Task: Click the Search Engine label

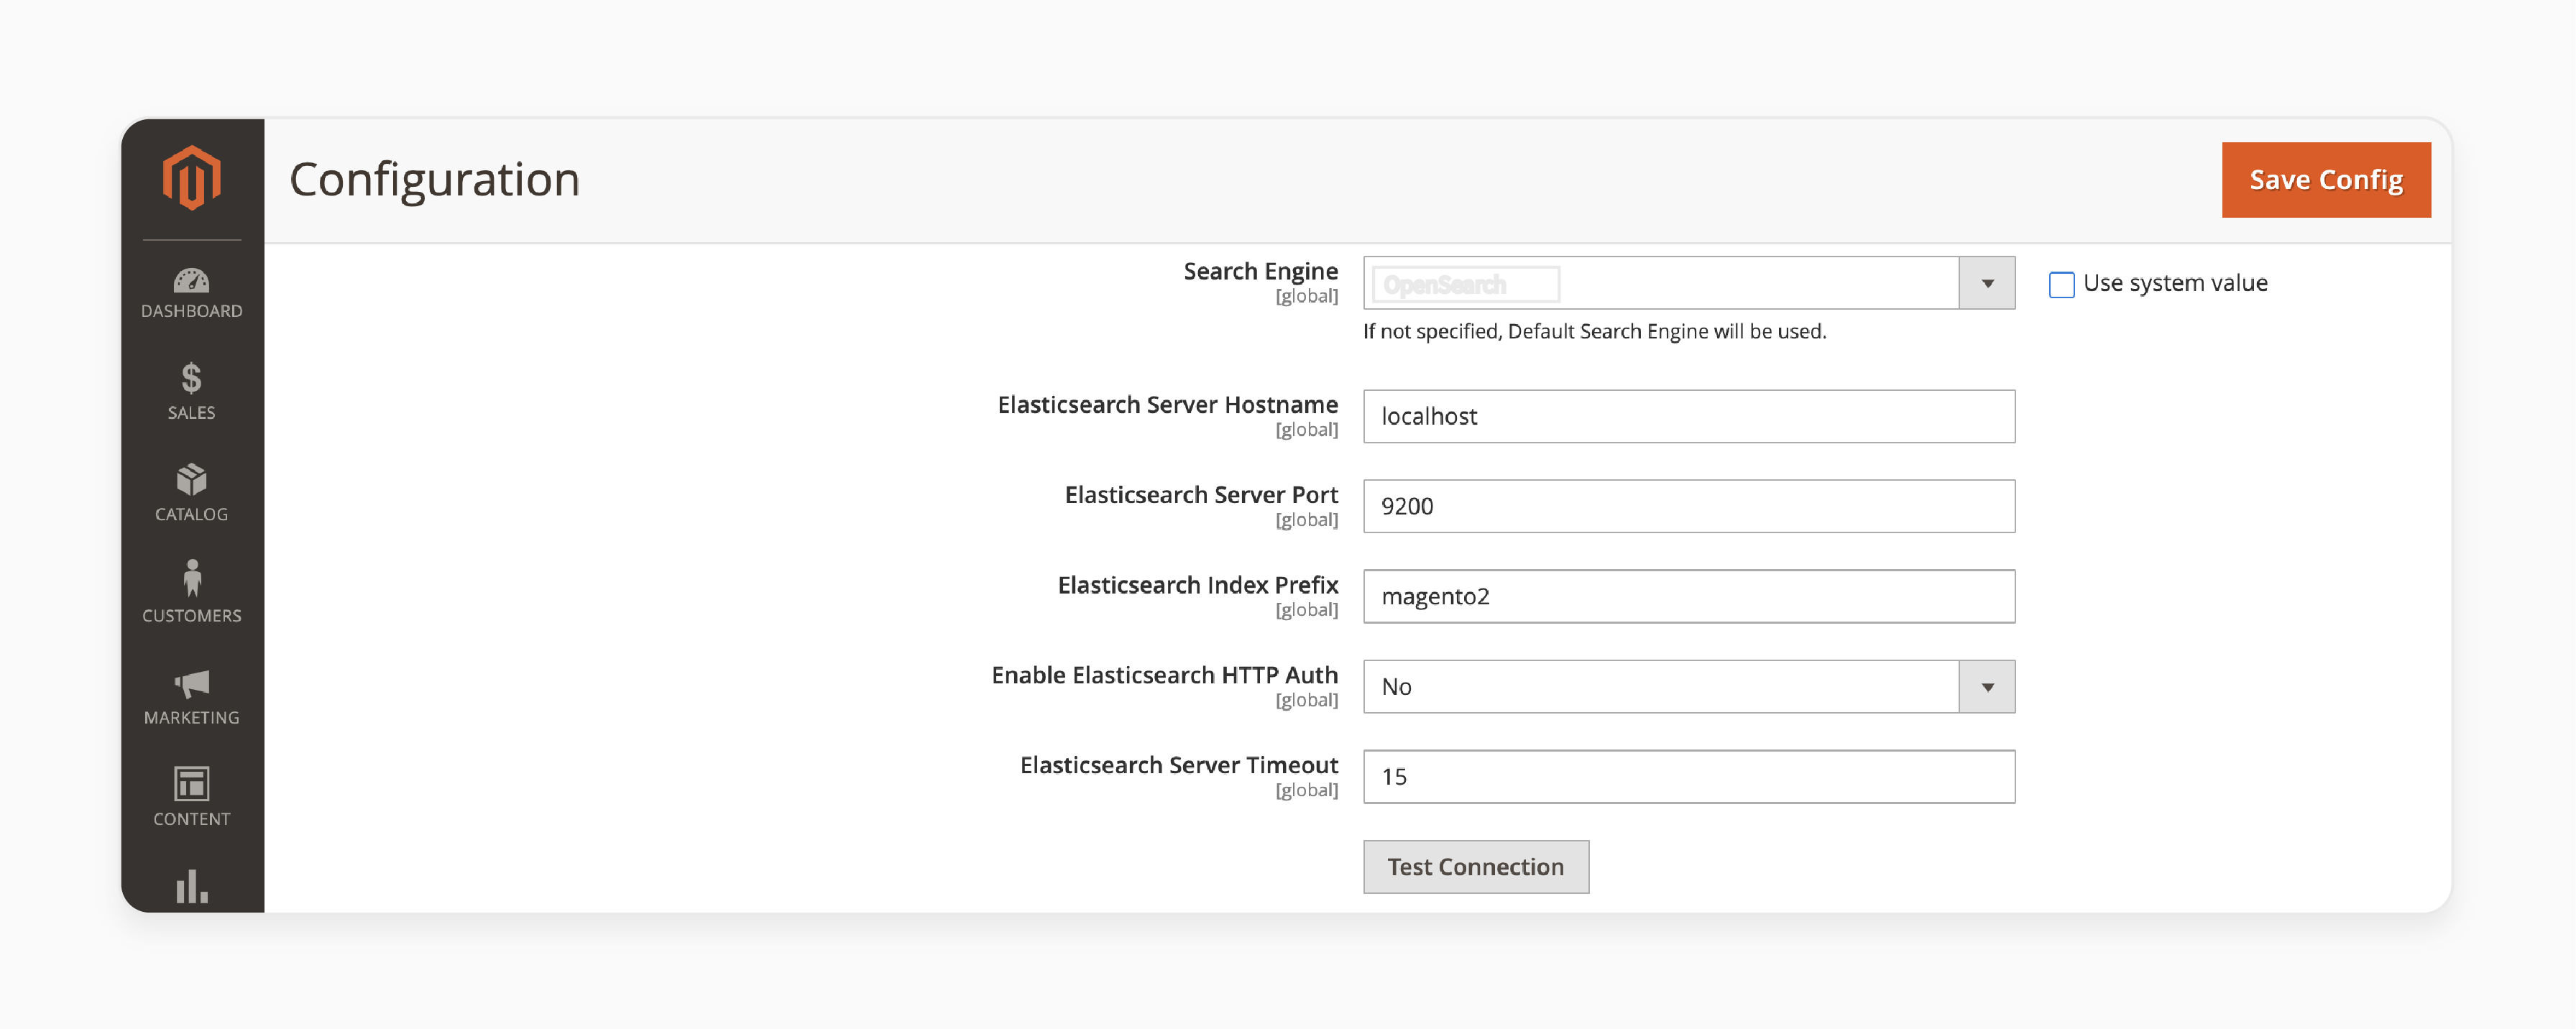Action: [1260, 271]
